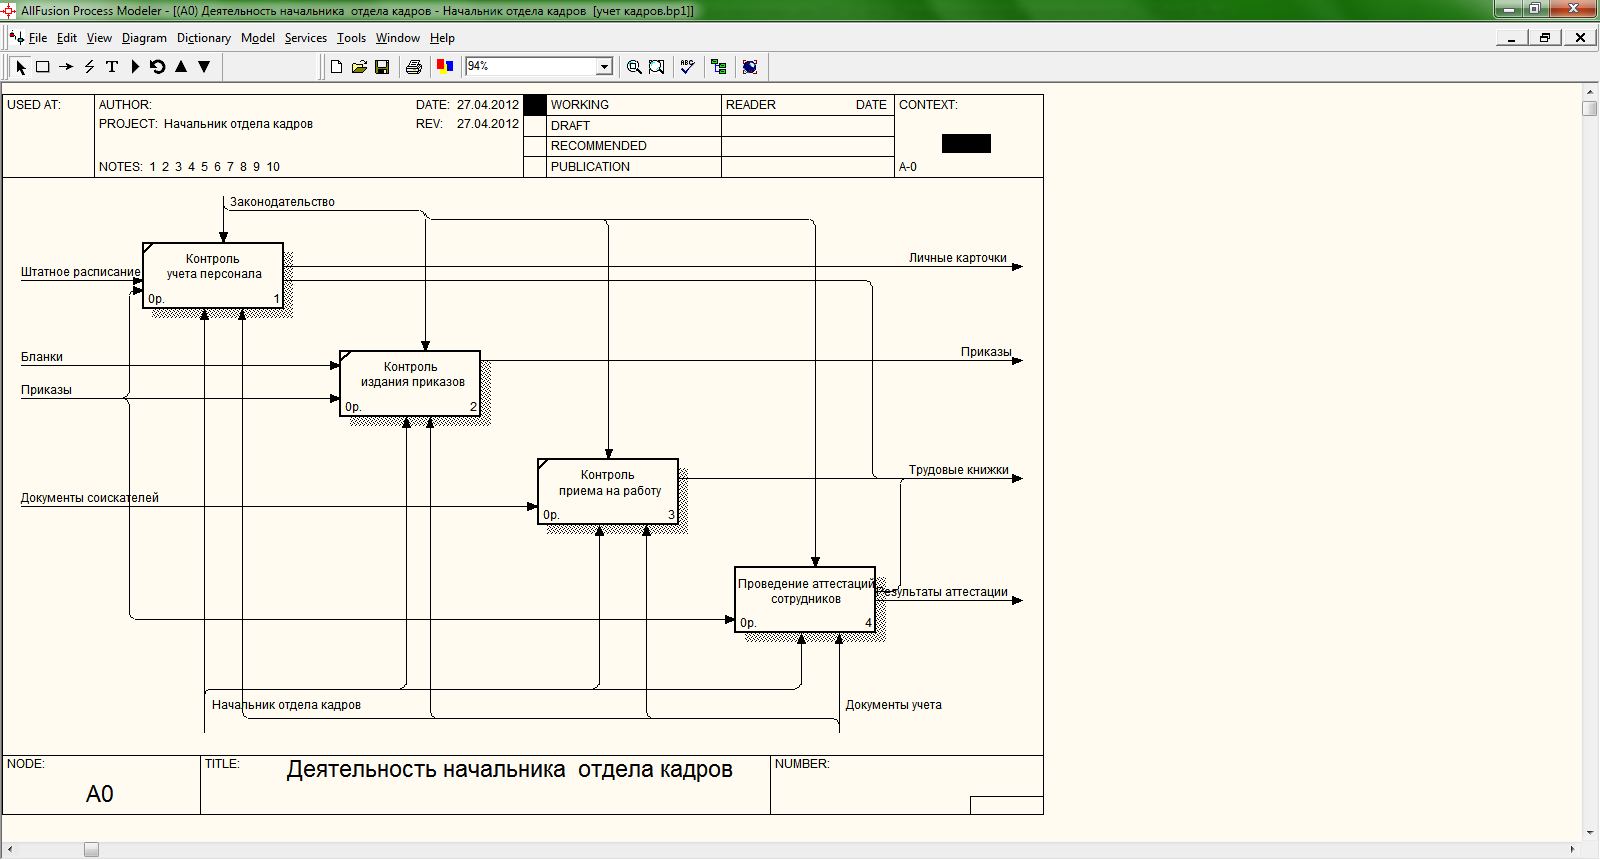This screenshot has height=860, width=1600.
Task: Click the vertical scrollbar thumb
Action: (x=1590, y=108)
